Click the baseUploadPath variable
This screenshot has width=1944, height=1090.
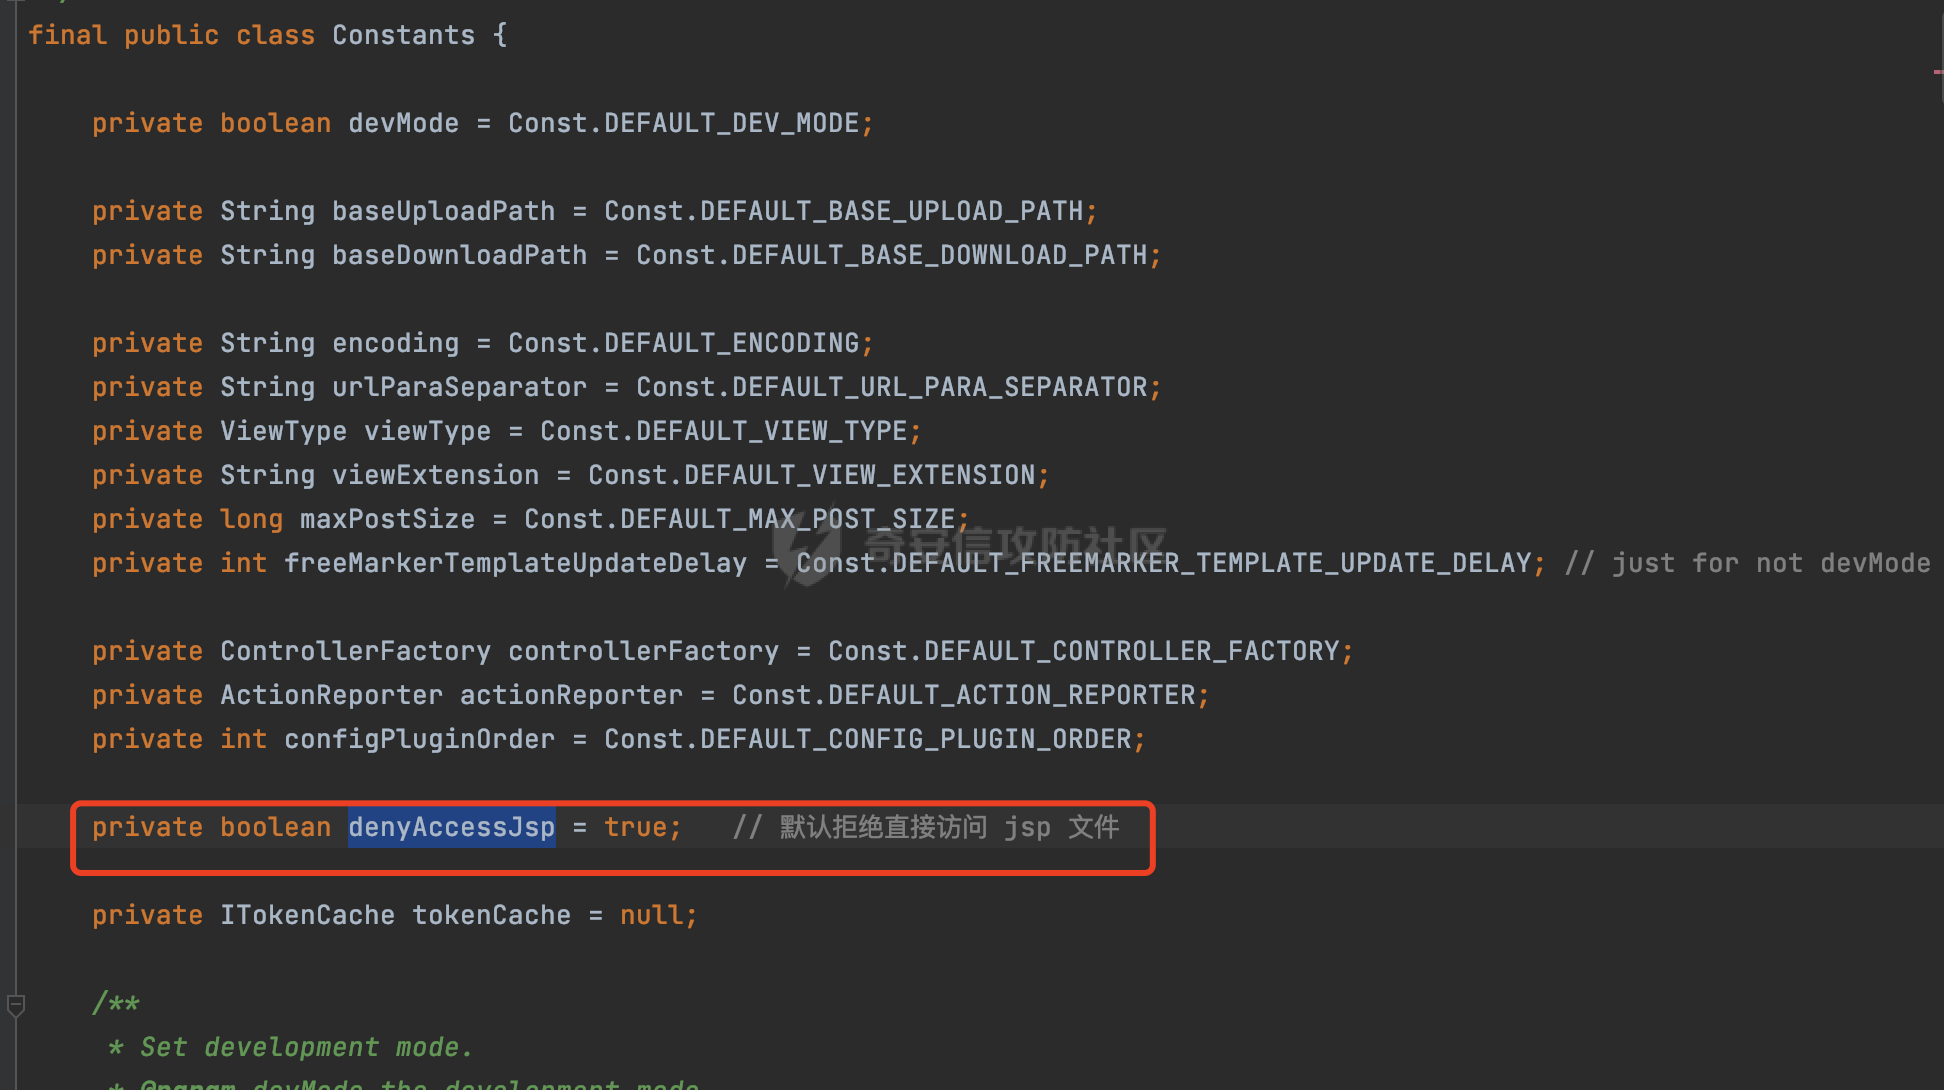443,211
